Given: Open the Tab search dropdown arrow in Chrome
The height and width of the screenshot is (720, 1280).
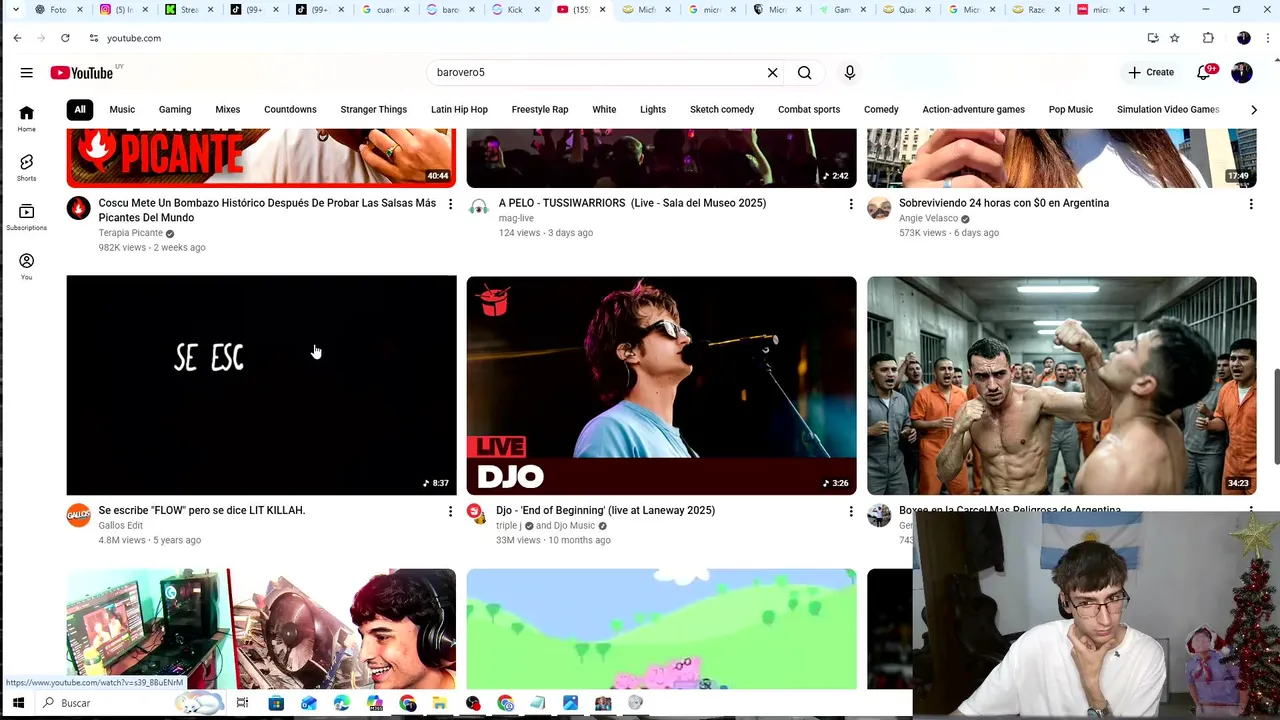Looking at the screenshot, I should click(15, 10).
